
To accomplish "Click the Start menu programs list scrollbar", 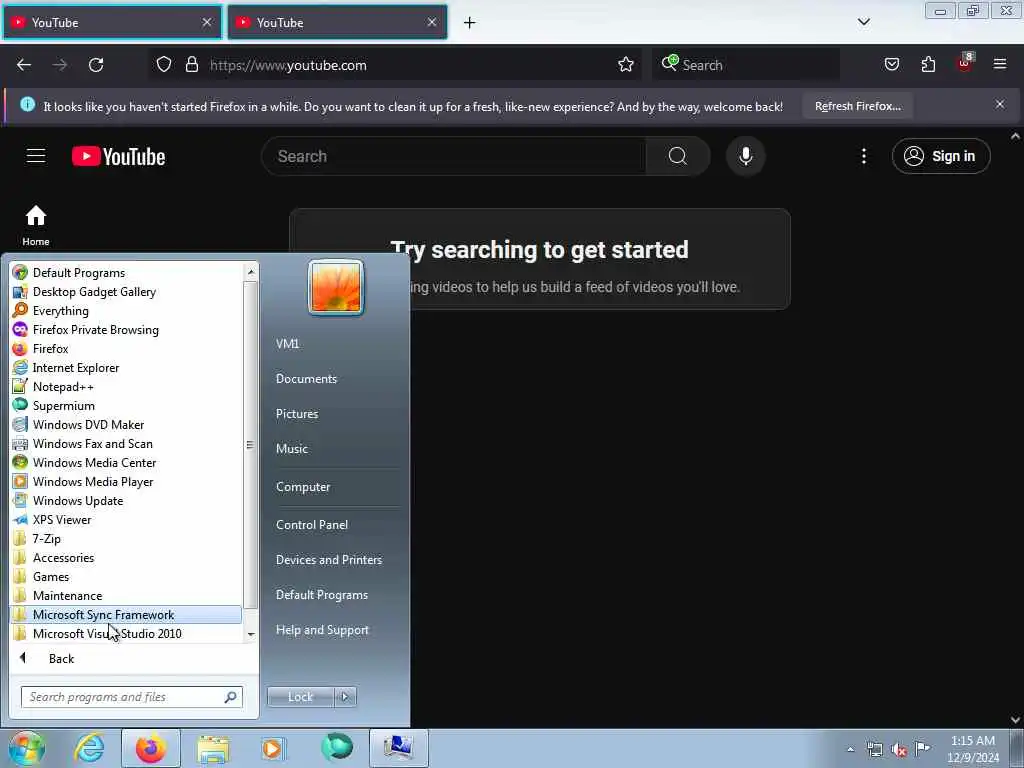I will coord(250,444).
